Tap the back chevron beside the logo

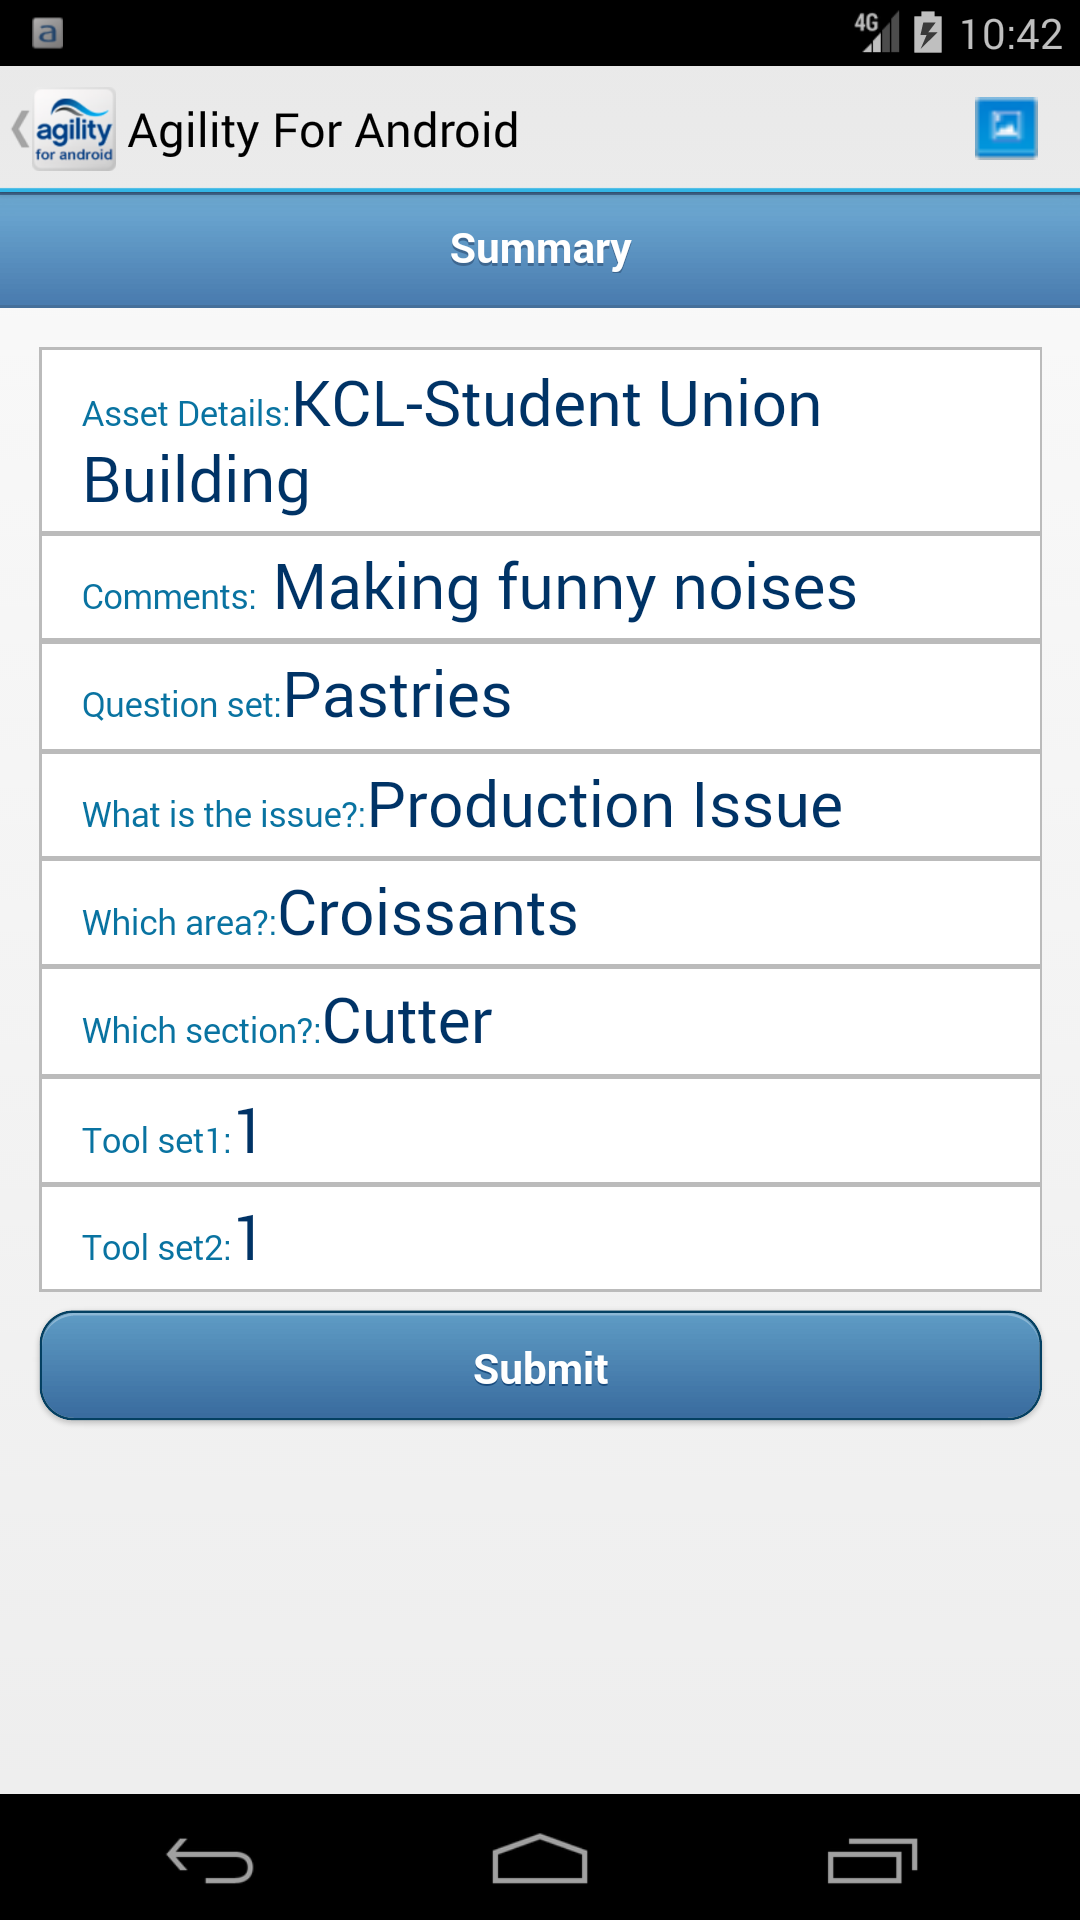pos(19,130)
